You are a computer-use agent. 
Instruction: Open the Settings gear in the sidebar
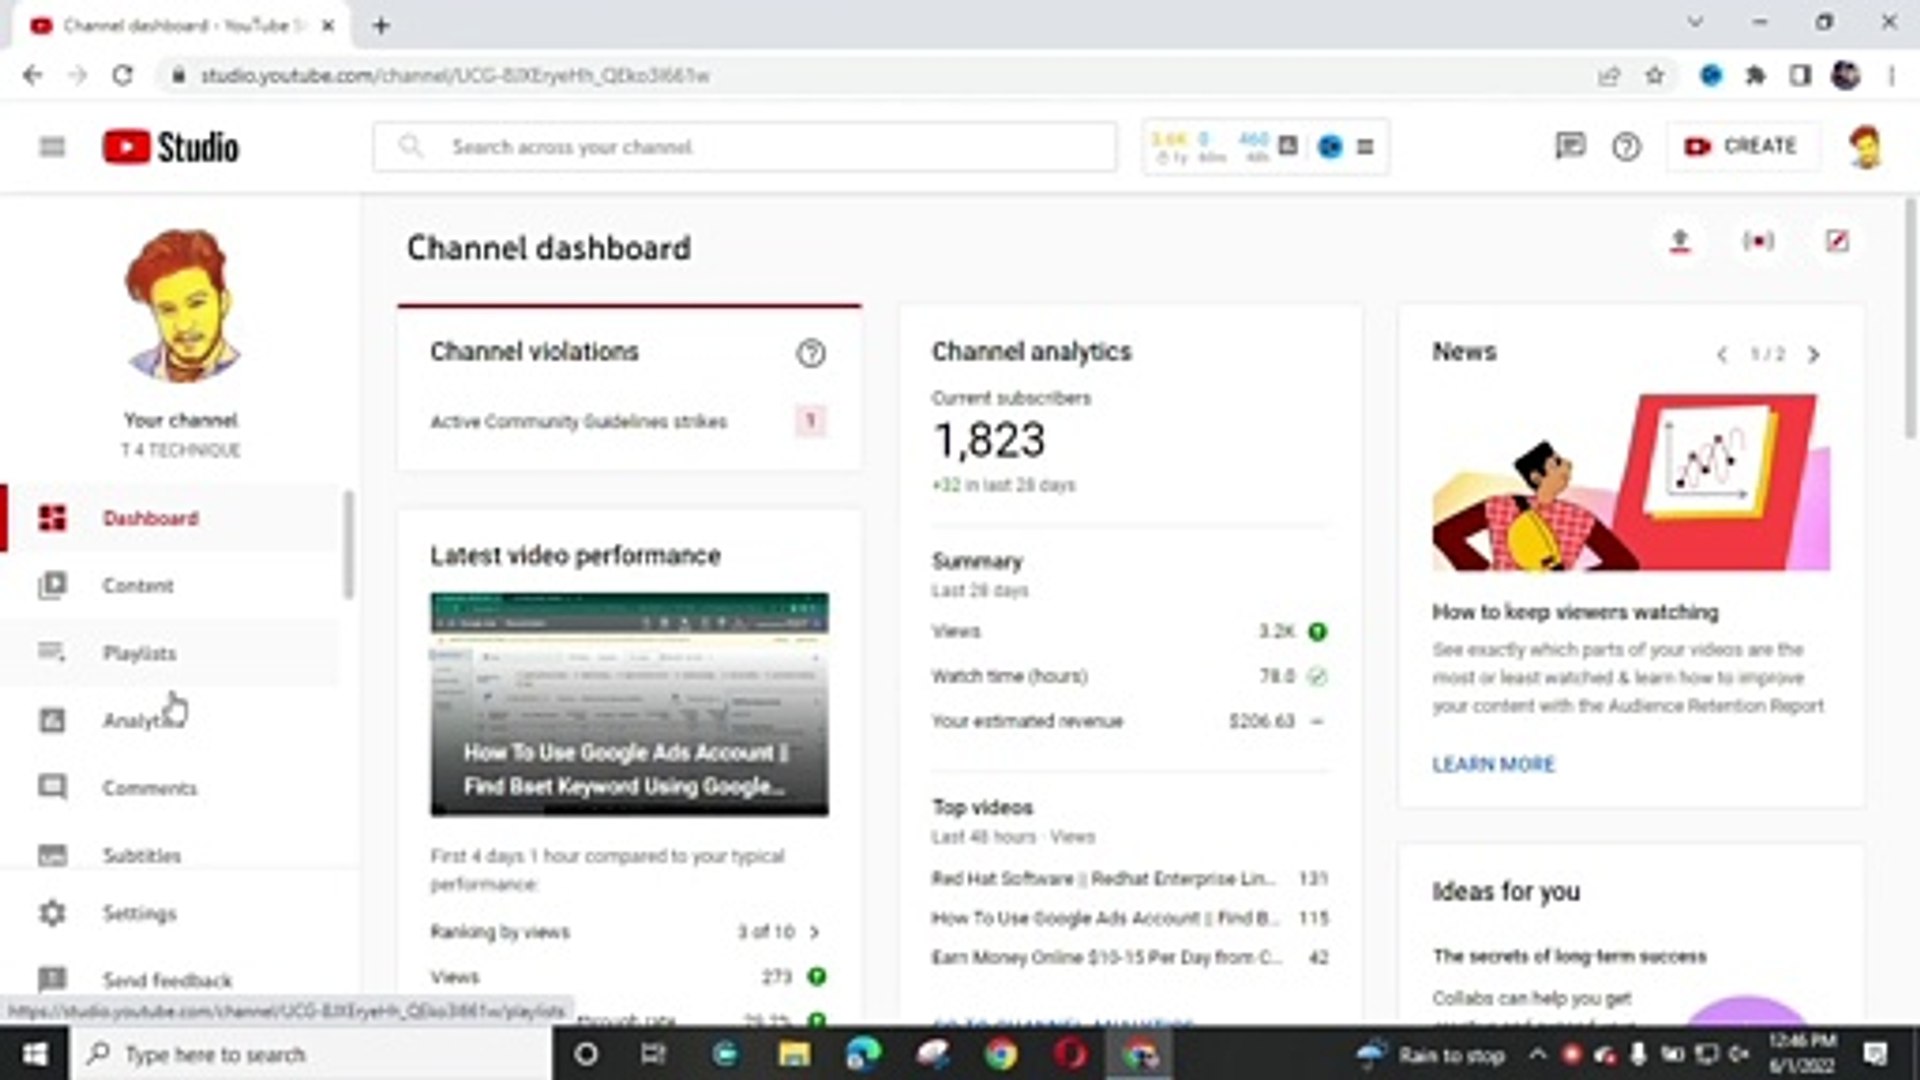[x=52, y=913]
